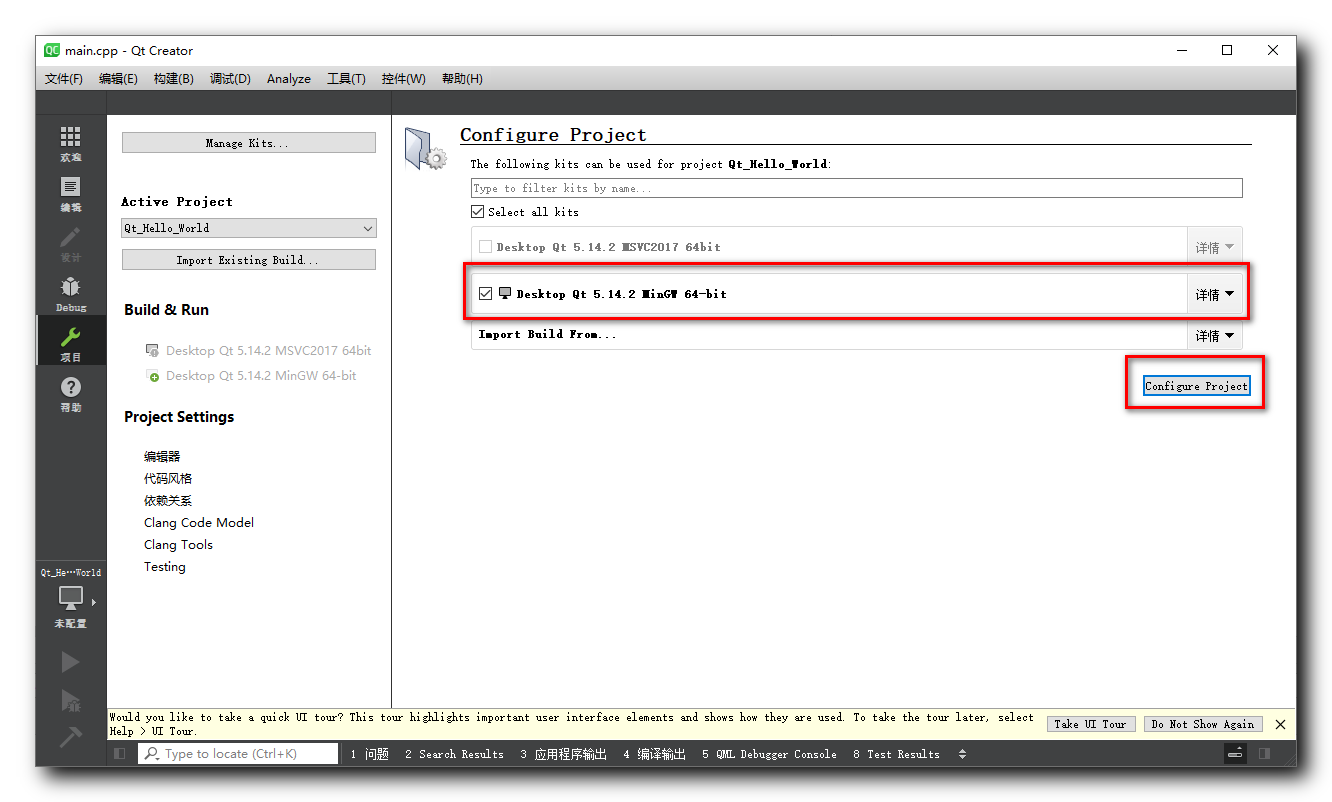Viewport: 1332px width, 802px height.
Task: Open the Active Project Qt_Hello_World dropdown
Action: pyautogui.click(x=249, y=228)
